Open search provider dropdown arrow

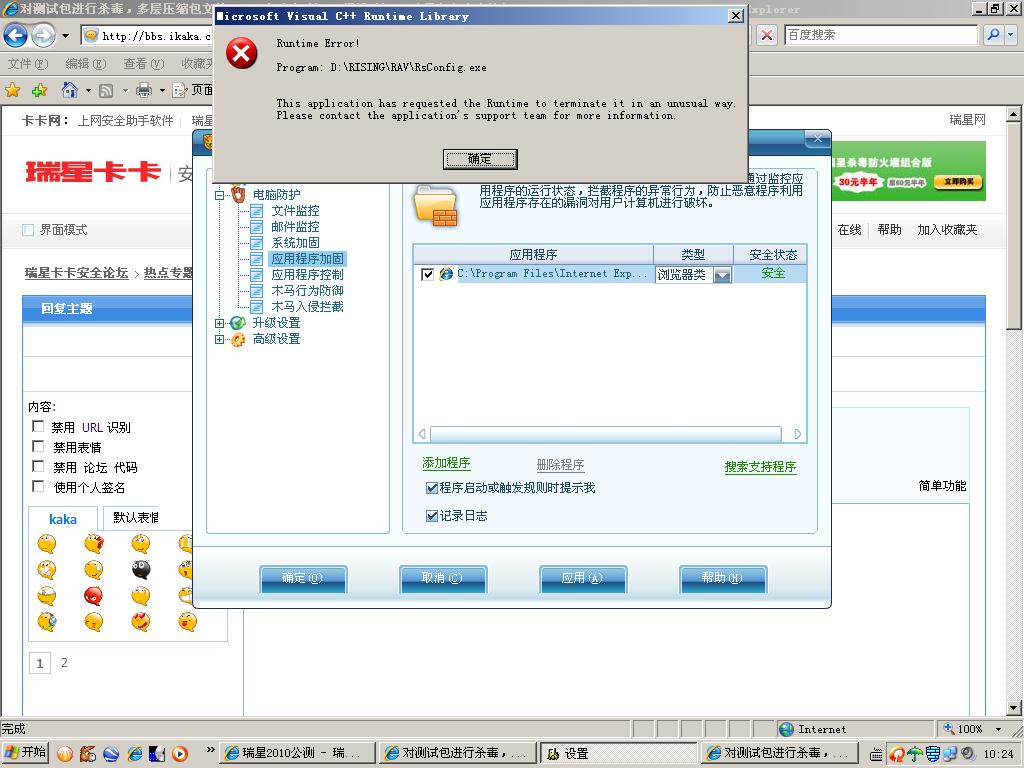[1010, 35]
